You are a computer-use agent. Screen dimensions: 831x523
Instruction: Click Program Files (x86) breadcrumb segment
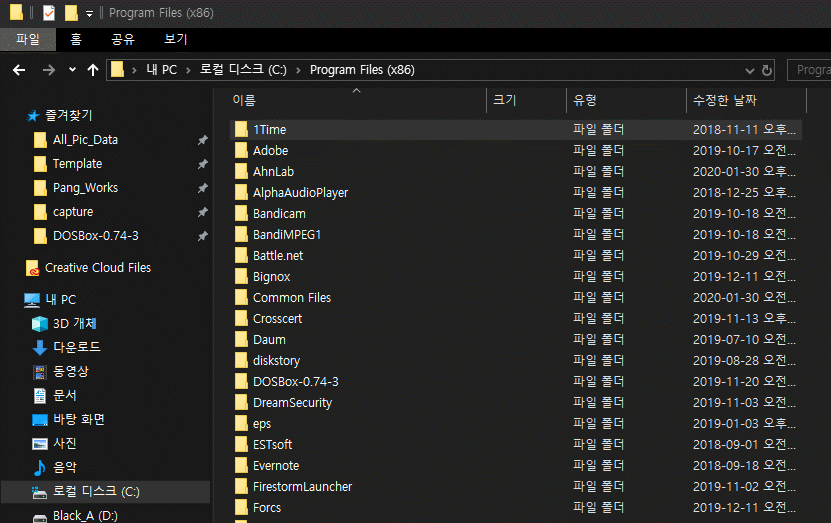[x=363, y=70]
